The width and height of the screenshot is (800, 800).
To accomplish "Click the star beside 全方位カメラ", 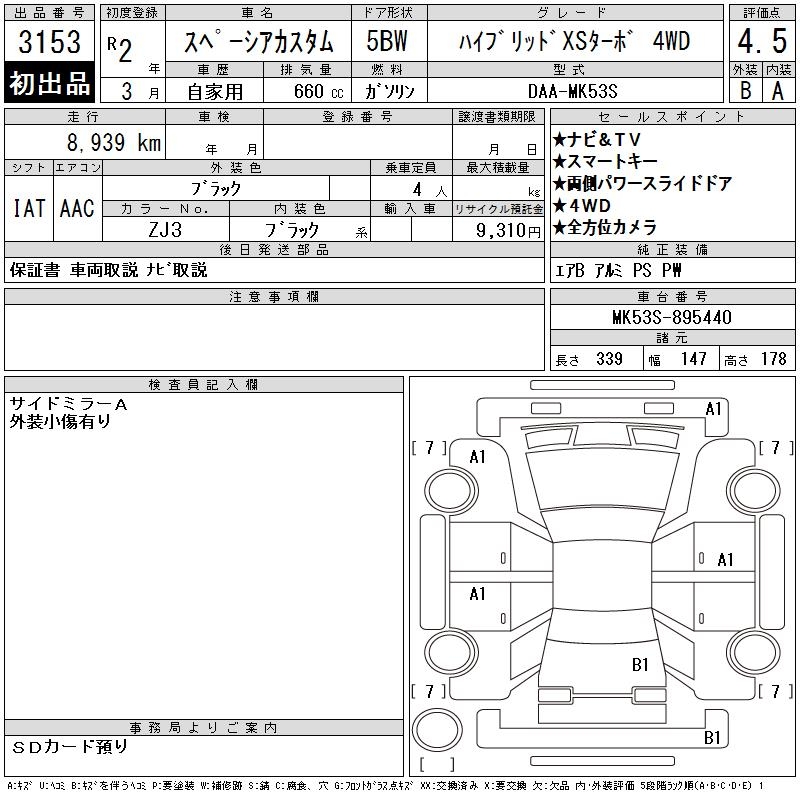I will (x=560, y=227).
